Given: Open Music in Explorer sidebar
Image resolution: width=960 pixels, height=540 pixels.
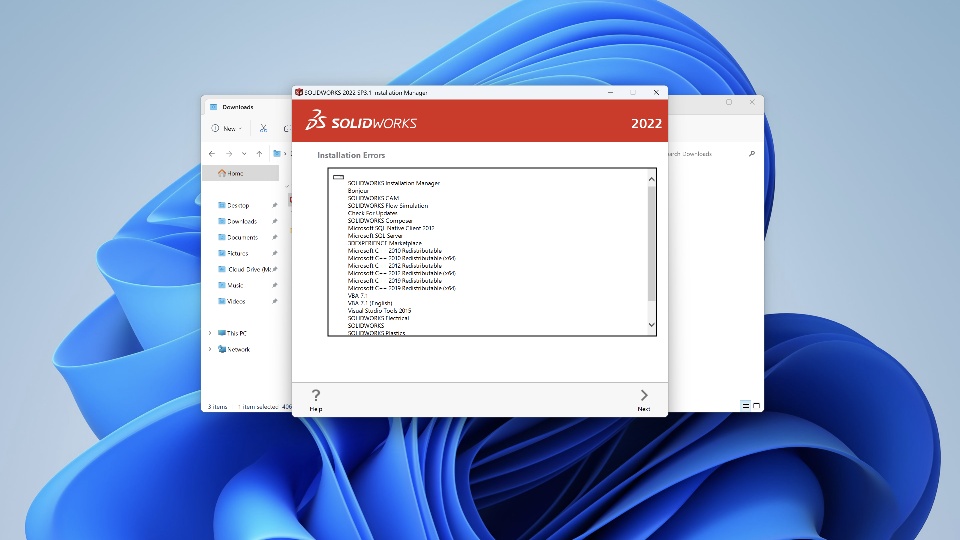Looking at the screenshot, I should click(235, 285).
